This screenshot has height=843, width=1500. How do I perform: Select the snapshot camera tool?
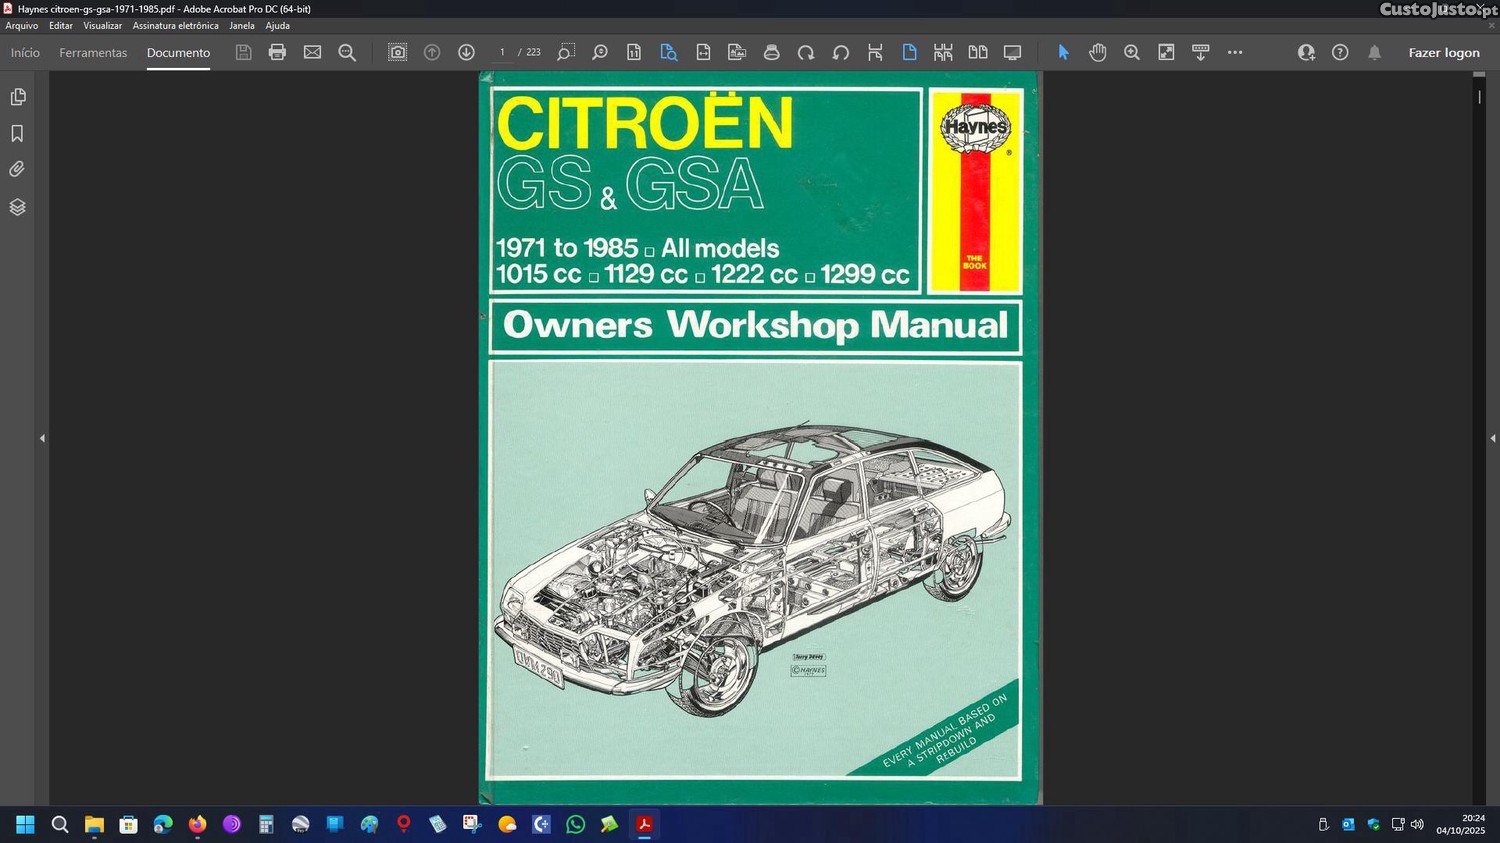tap(397, 52)
